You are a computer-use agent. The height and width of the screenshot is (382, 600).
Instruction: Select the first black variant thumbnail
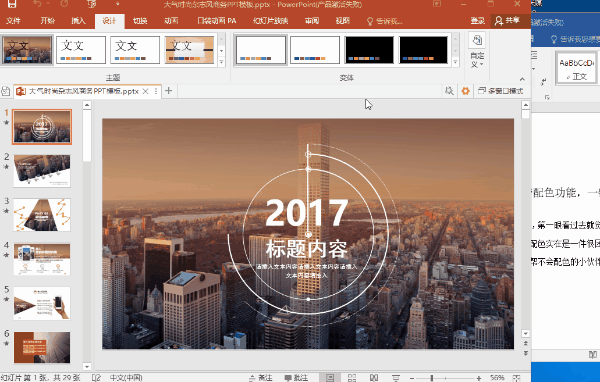tap(369, 50)
